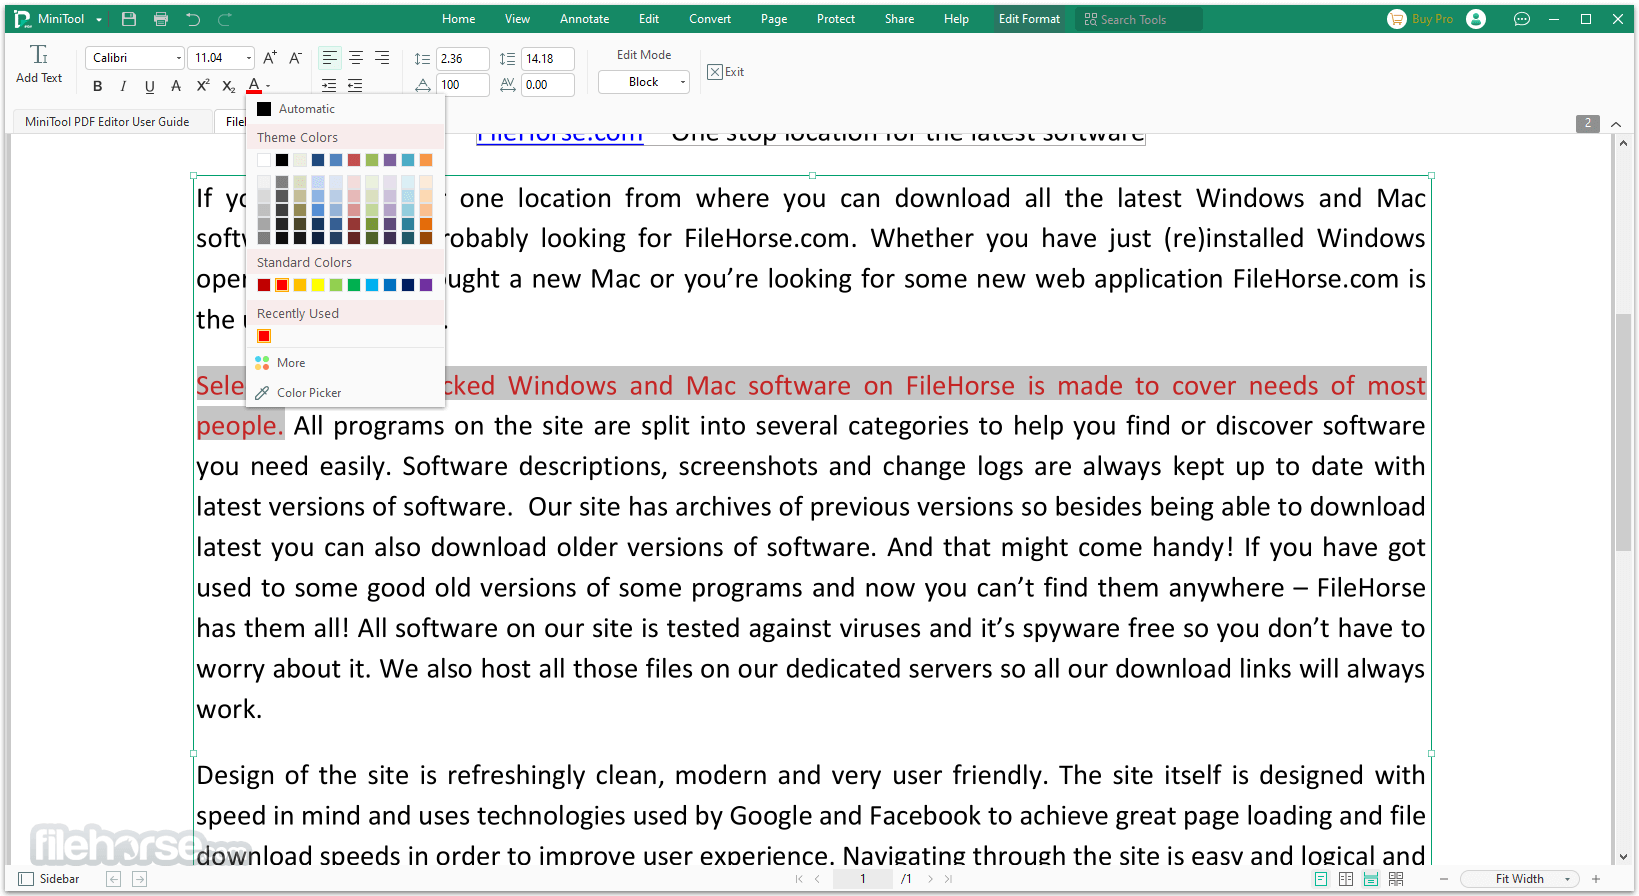
Task: Open the Fit Width zoom dropdown
Action: pyautogui.click(x=1520, y=879)
